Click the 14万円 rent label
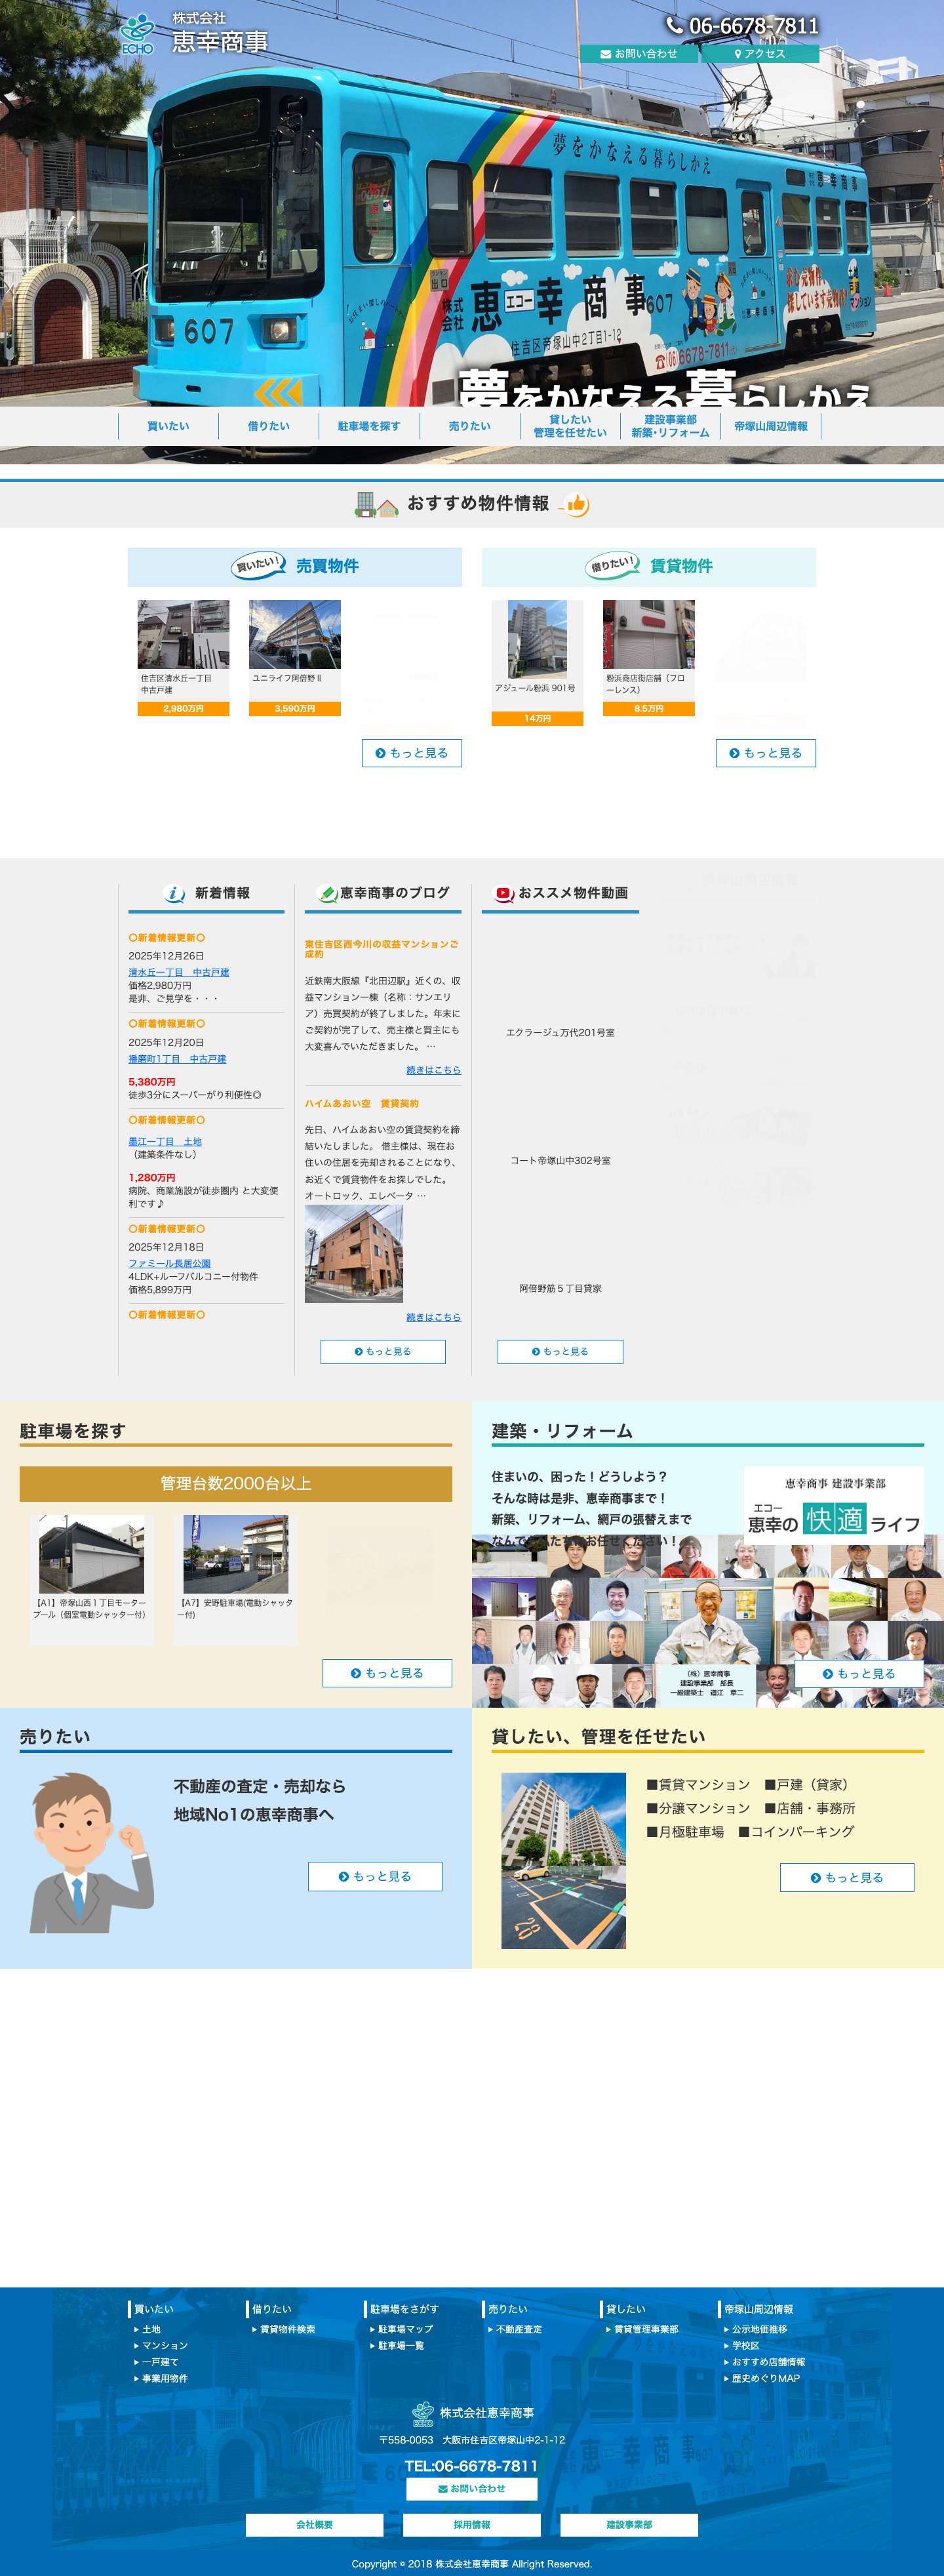 (x=537, y=718)
